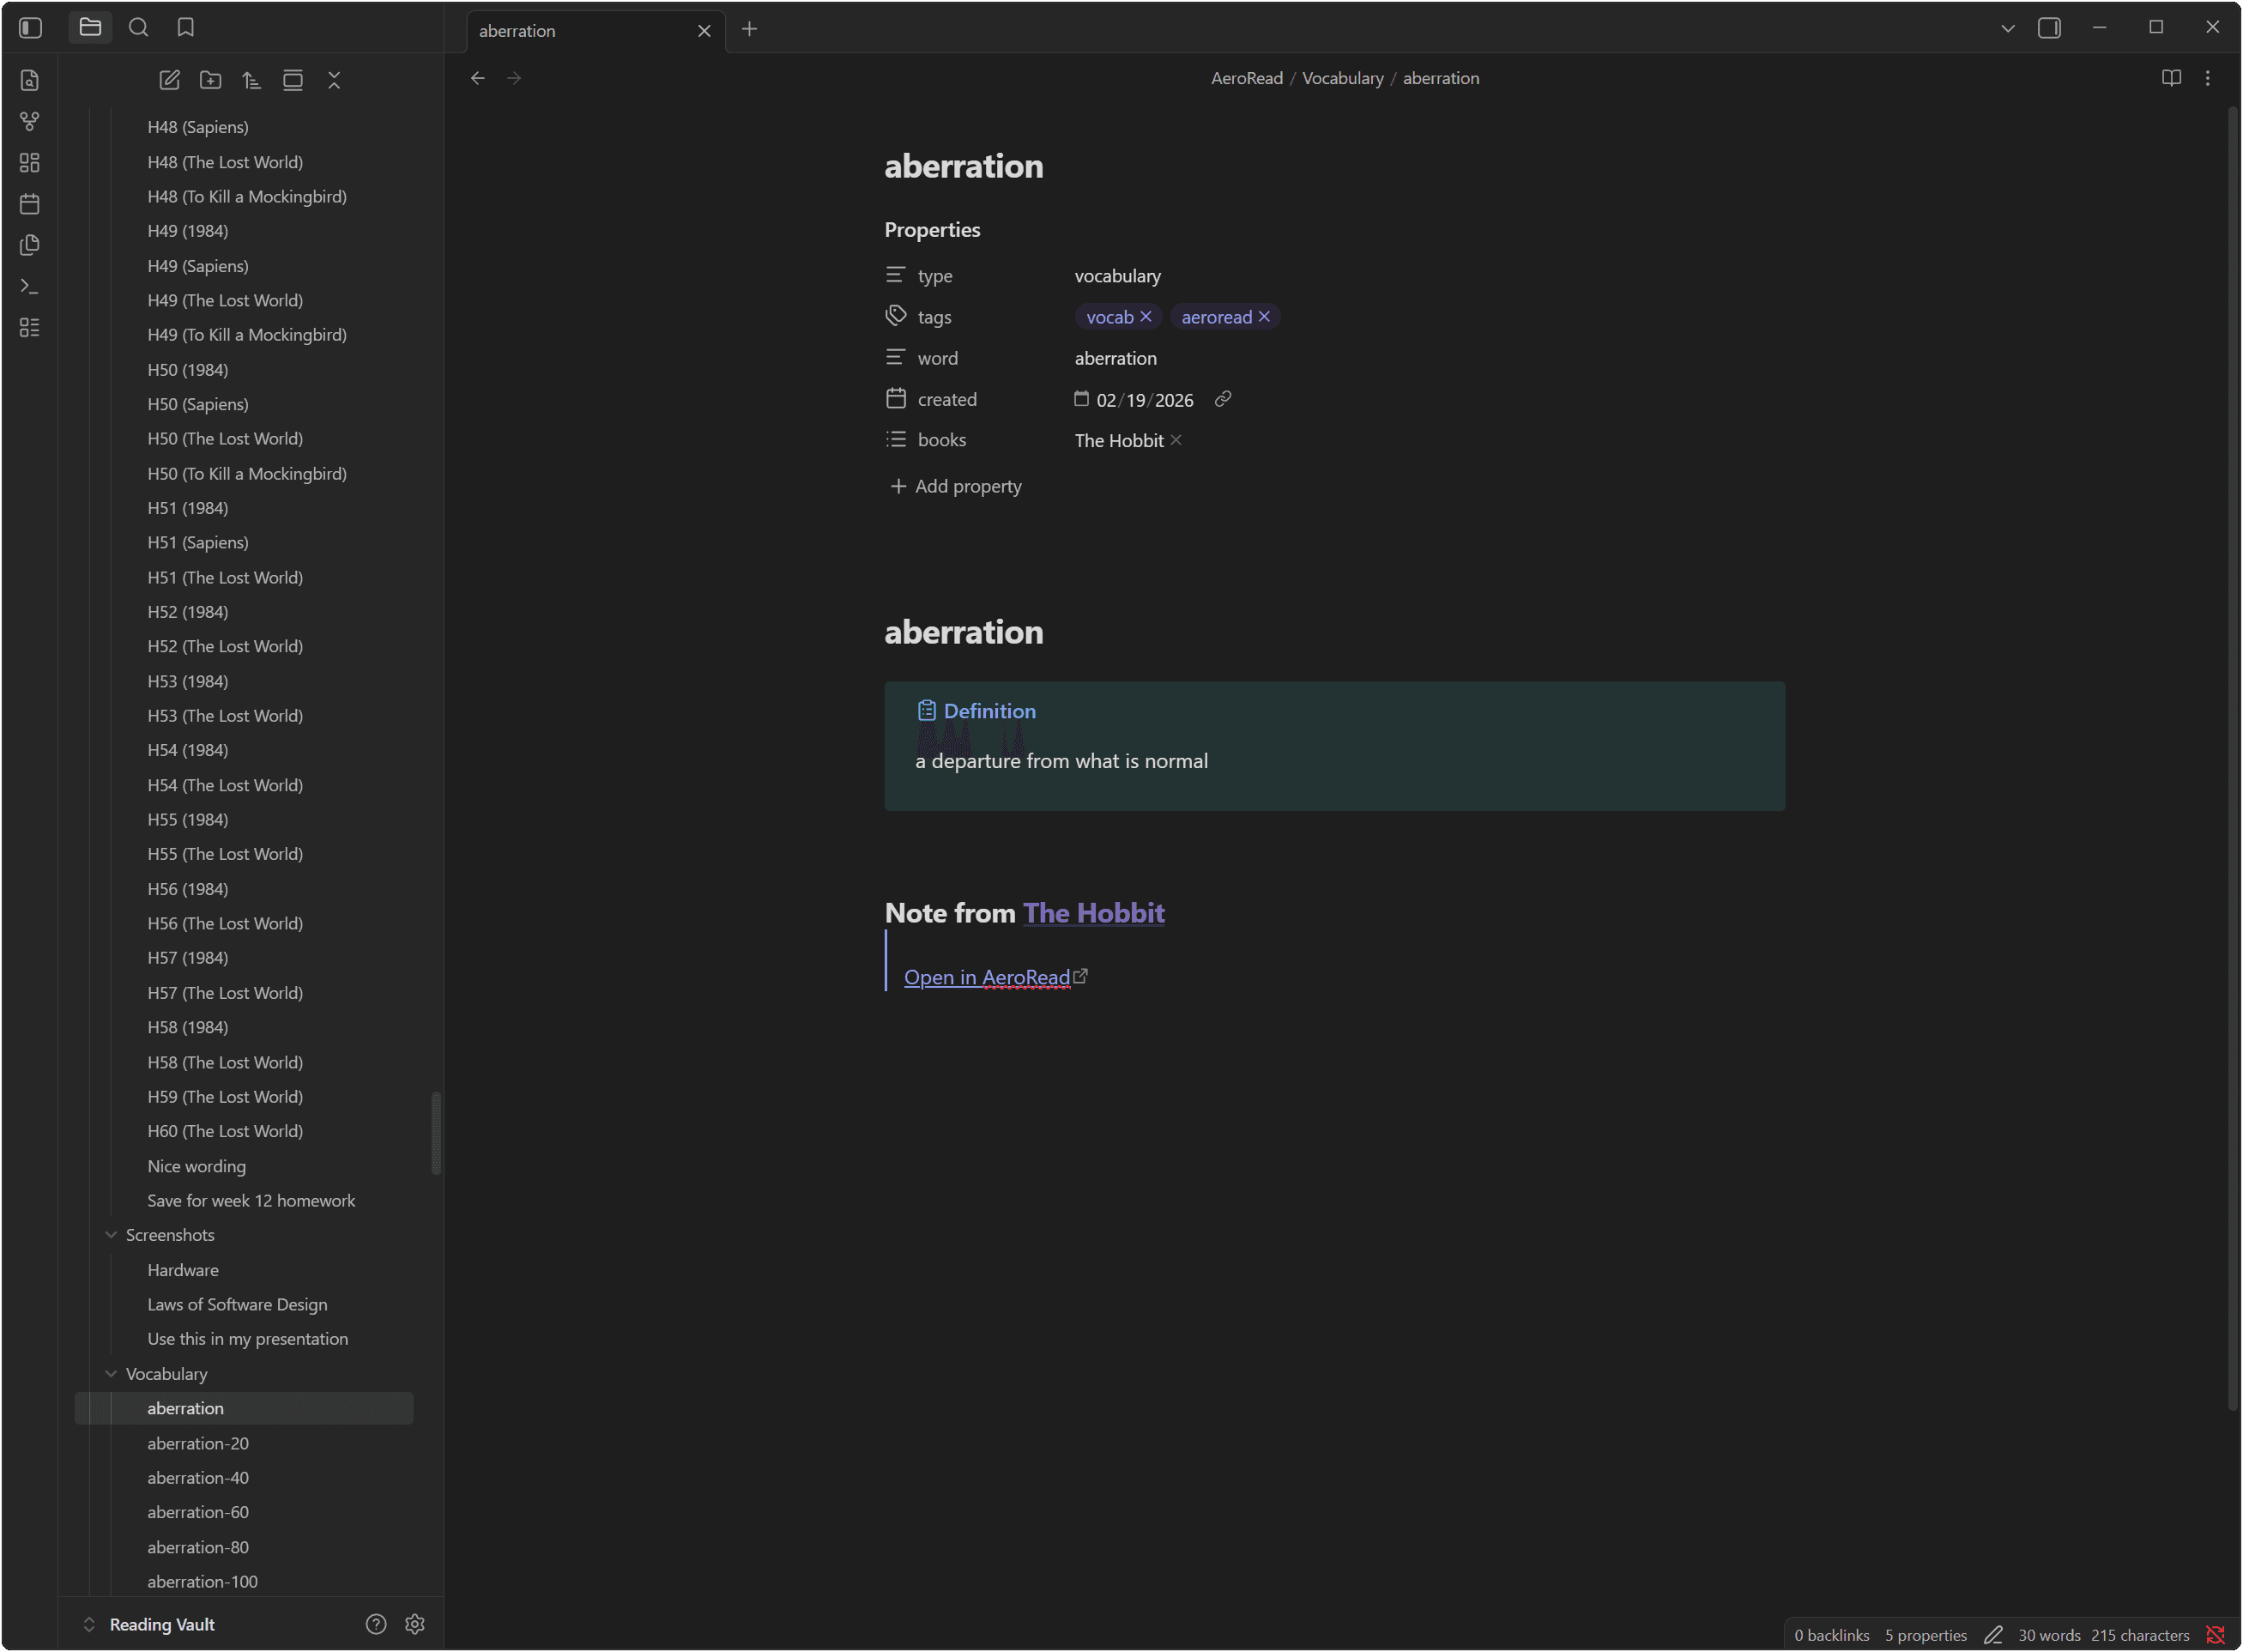Select the aberration tab
2243x1652 pixels.
560,30
